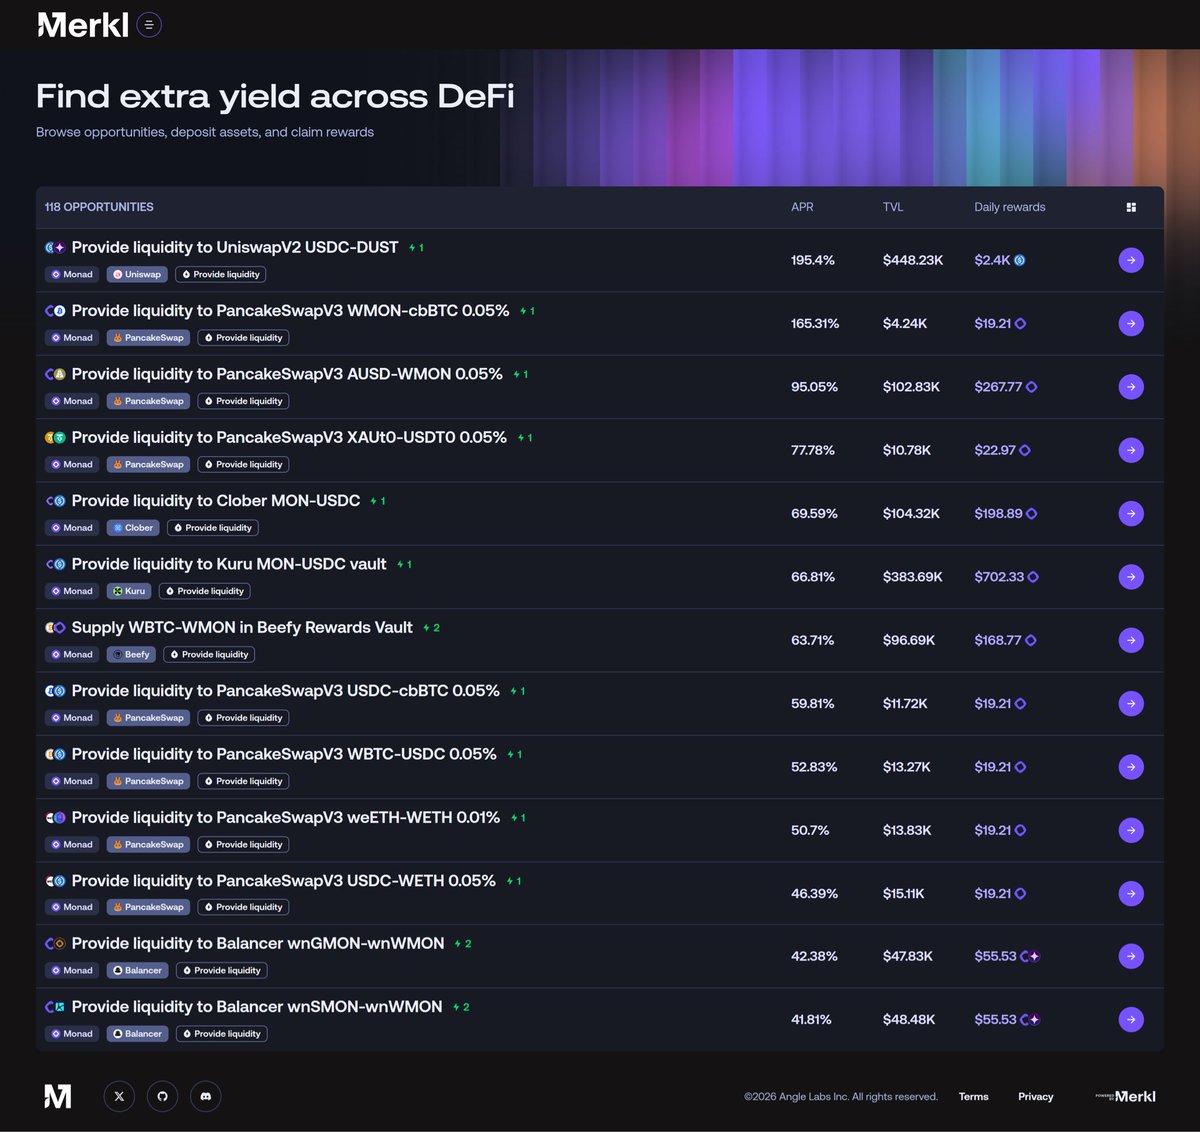Select PancakeSwap tag in WMON-cbBTC row
Screen dimensions: 1200x1132
tap(148, 338)
